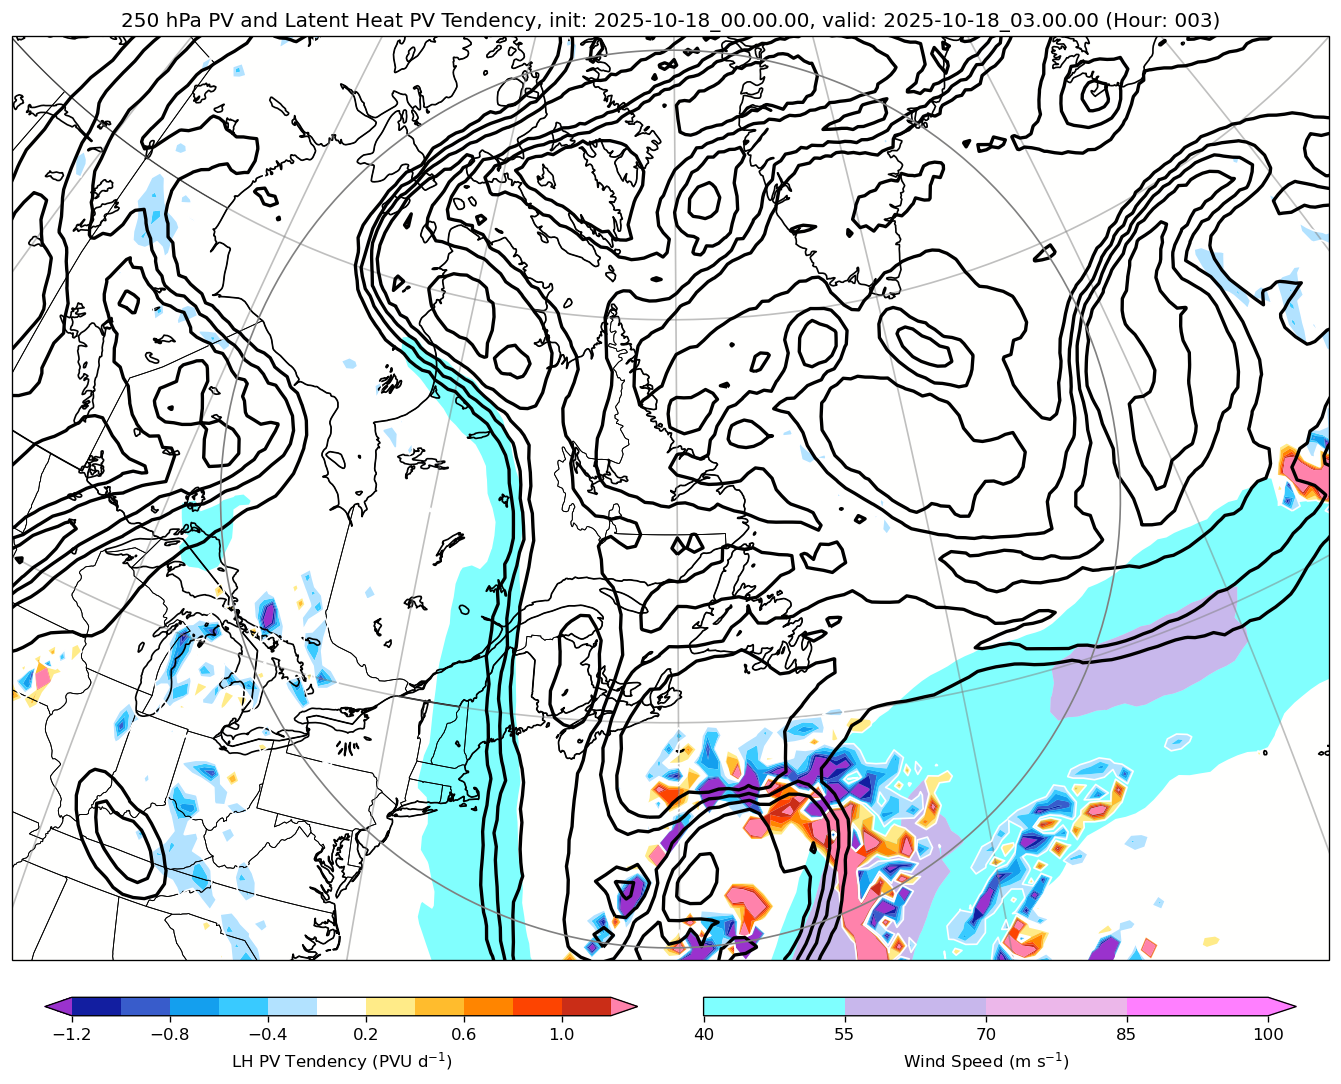The image size is (1341, 1084).
Task: Click the "Wind Speed (m s⁻¹)" colorbar label
Action: pyautogui.click(x=986, y=1061)
